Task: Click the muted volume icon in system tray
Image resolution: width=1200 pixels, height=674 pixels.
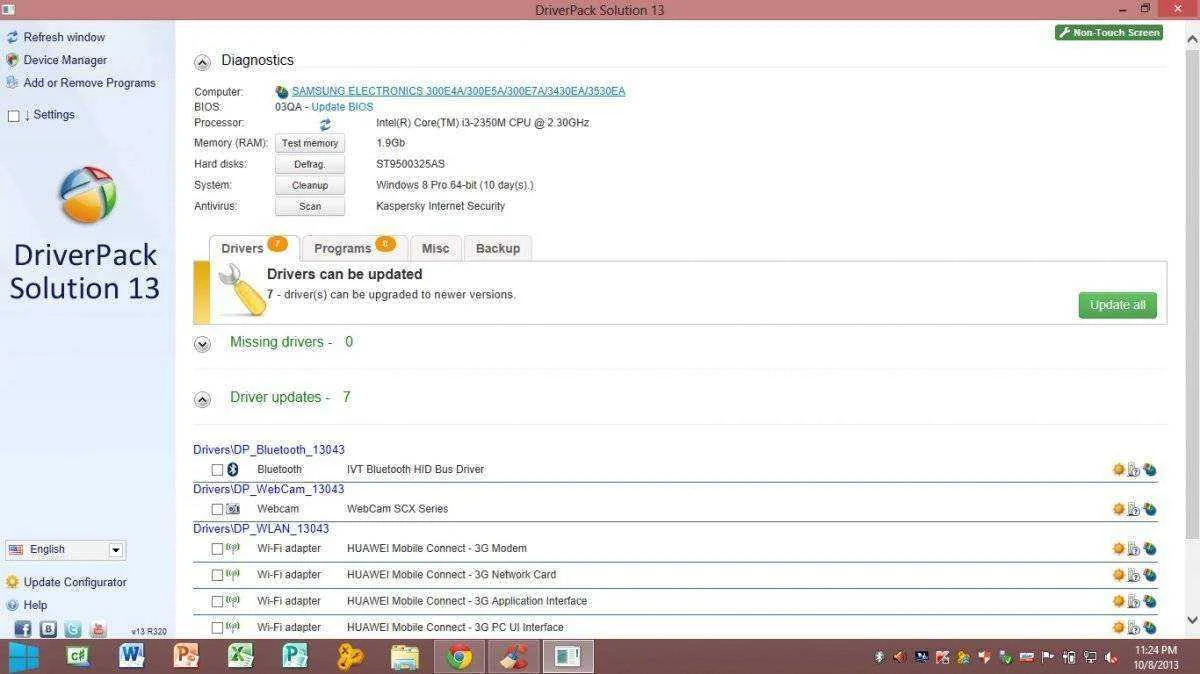Action: click(x=1112, y=657)
